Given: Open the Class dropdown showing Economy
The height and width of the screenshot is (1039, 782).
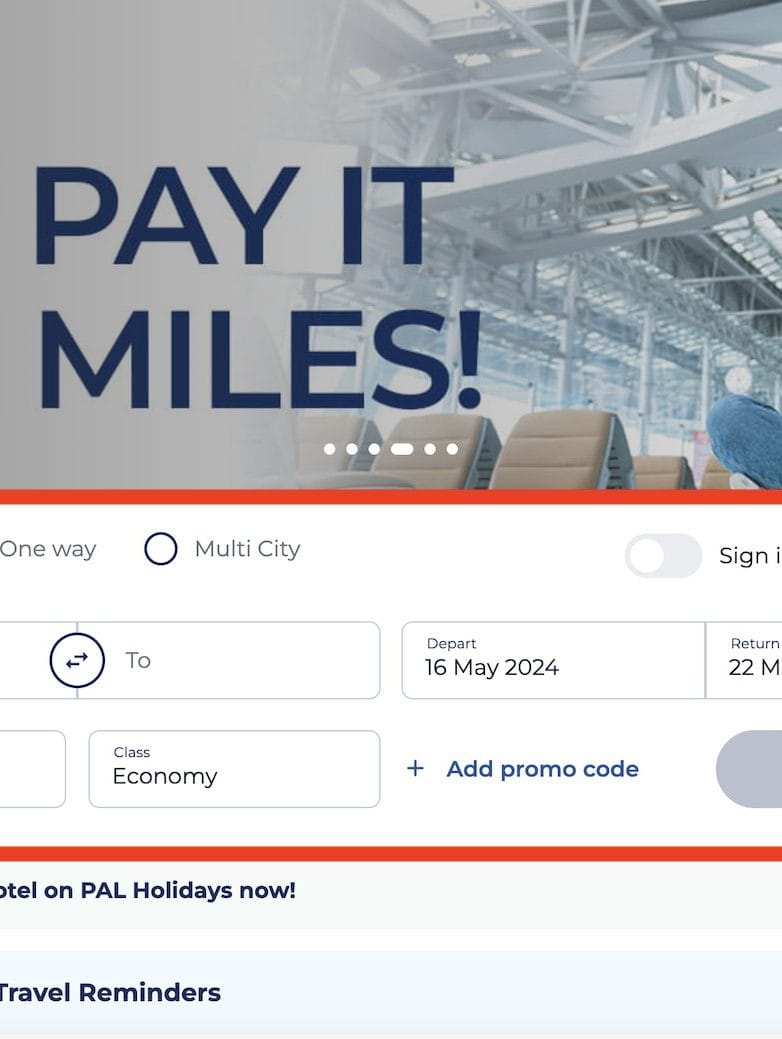Looking at the screenshot, I should (x=234, y=768).
